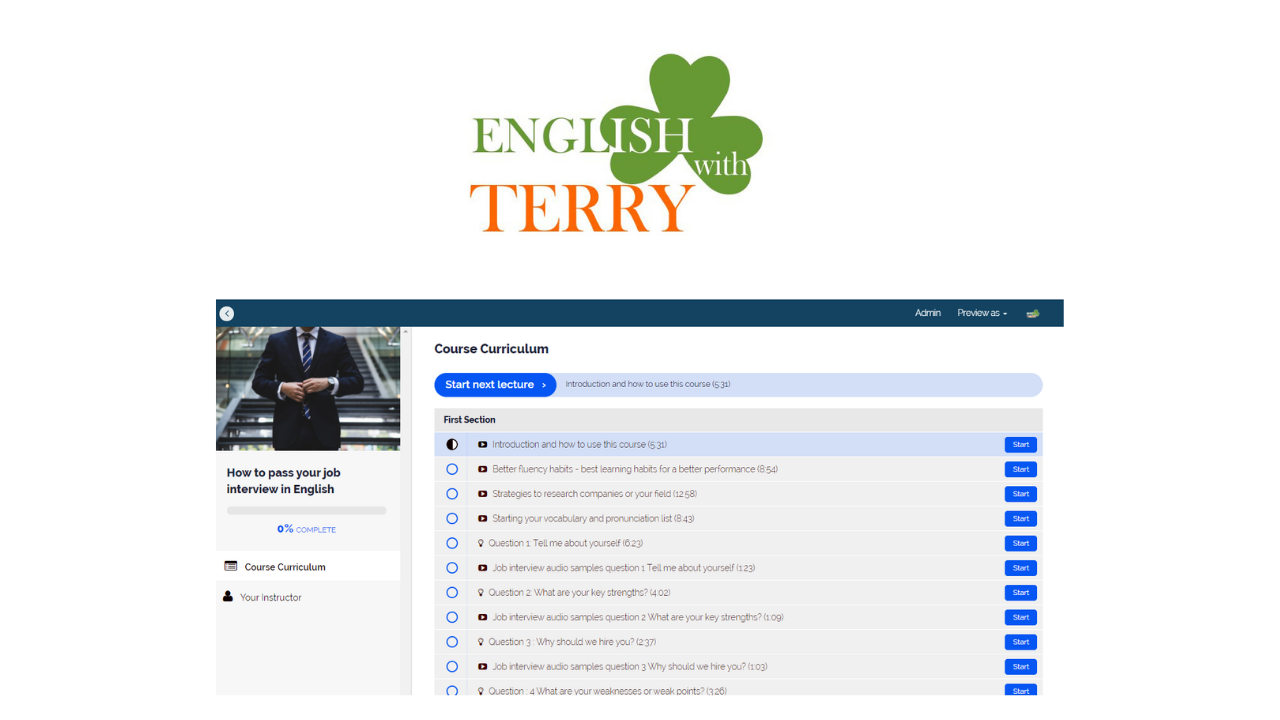Click the video icon beside Better fluency habits
Viewport: 1280px width, 720px height.
tap(483, 469)
